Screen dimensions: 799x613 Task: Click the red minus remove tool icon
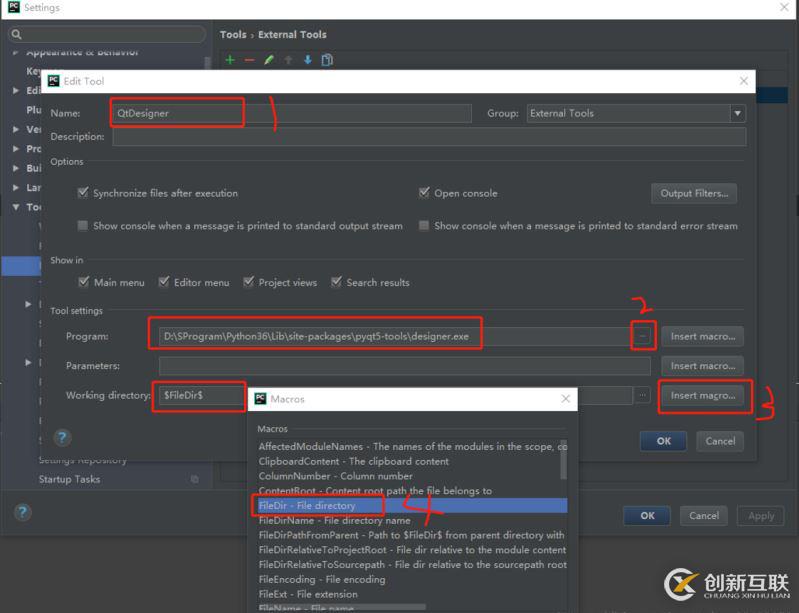coord(250,60)
